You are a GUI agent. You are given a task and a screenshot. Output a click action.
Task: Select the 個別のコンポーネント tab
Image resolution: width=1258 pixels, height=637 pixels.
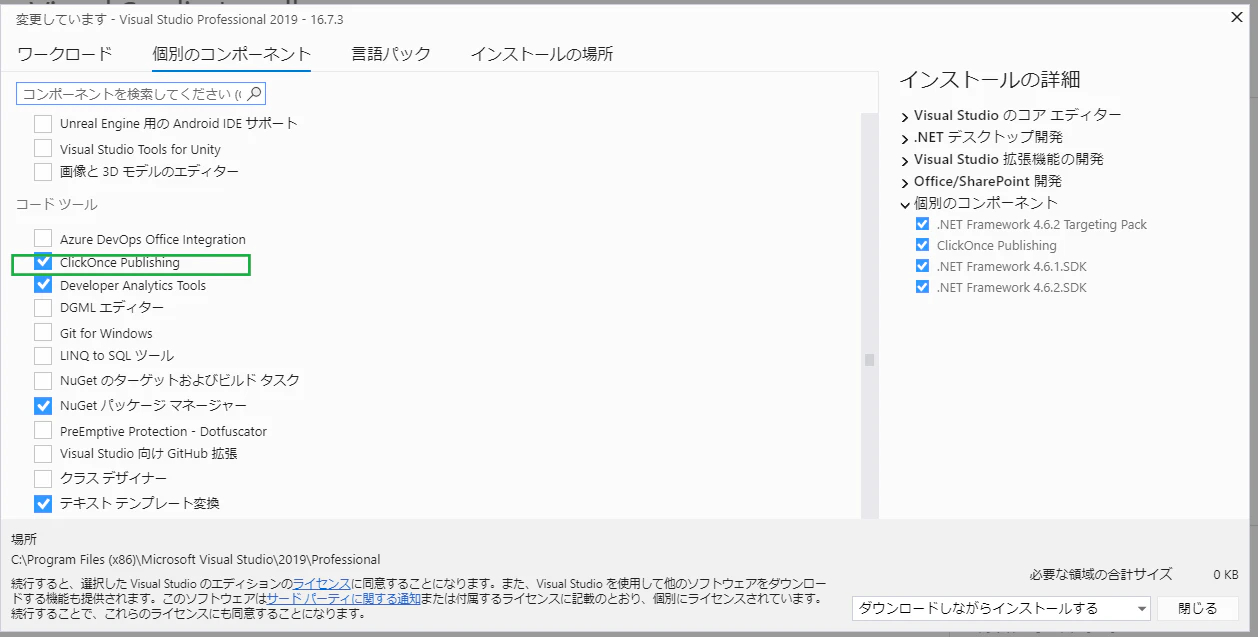231,54
